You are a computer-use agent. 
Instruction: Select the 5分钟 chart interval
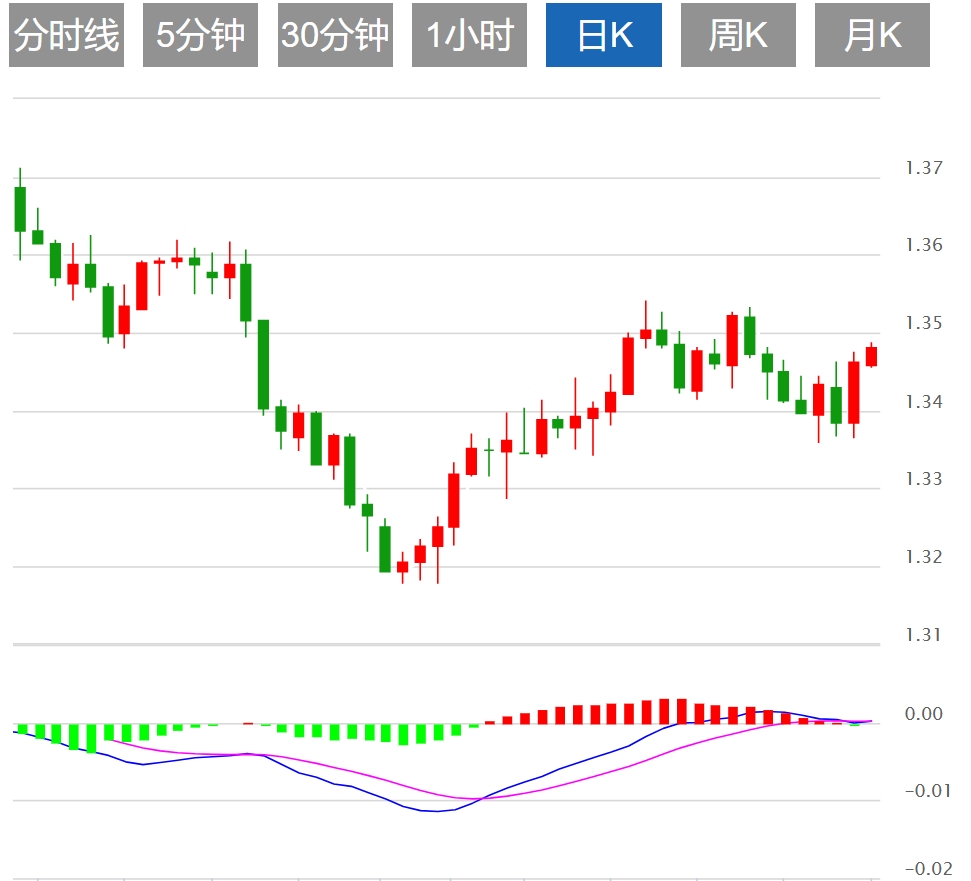200,36
